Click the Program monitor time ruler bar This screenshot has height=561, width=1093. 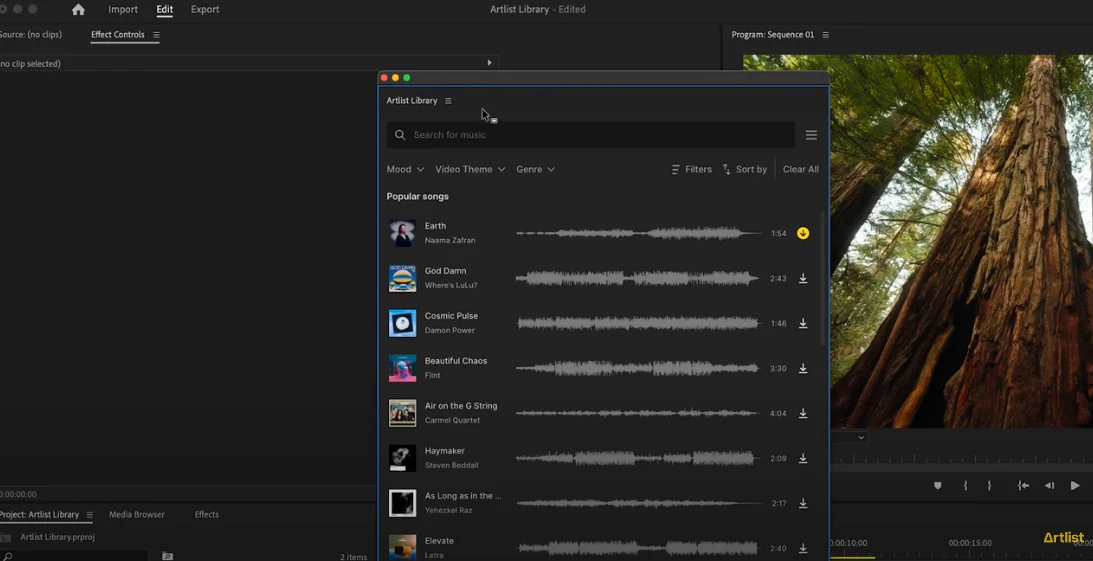click(x=961, y=459)
